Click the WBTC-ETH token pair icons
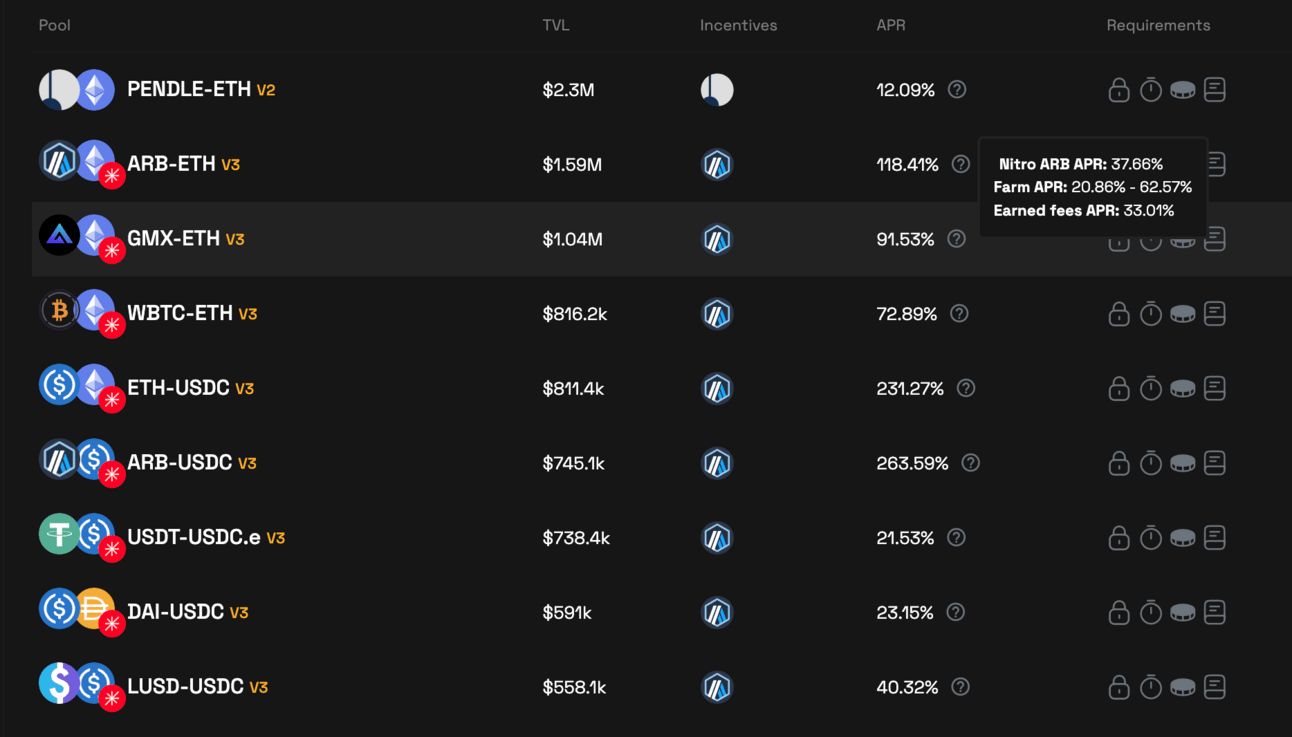 click(81, 314)
